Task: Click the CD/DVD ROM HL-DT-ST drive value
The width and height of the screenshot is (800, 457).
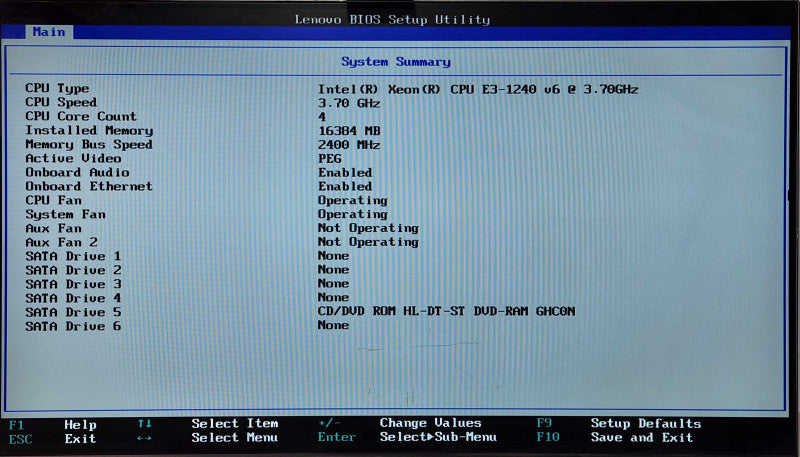Action: [446, 311]
